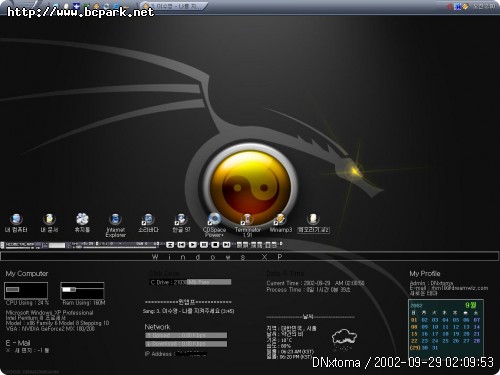Click the Current Time line
The image size is (500, 375).
(x=315, y=283)
